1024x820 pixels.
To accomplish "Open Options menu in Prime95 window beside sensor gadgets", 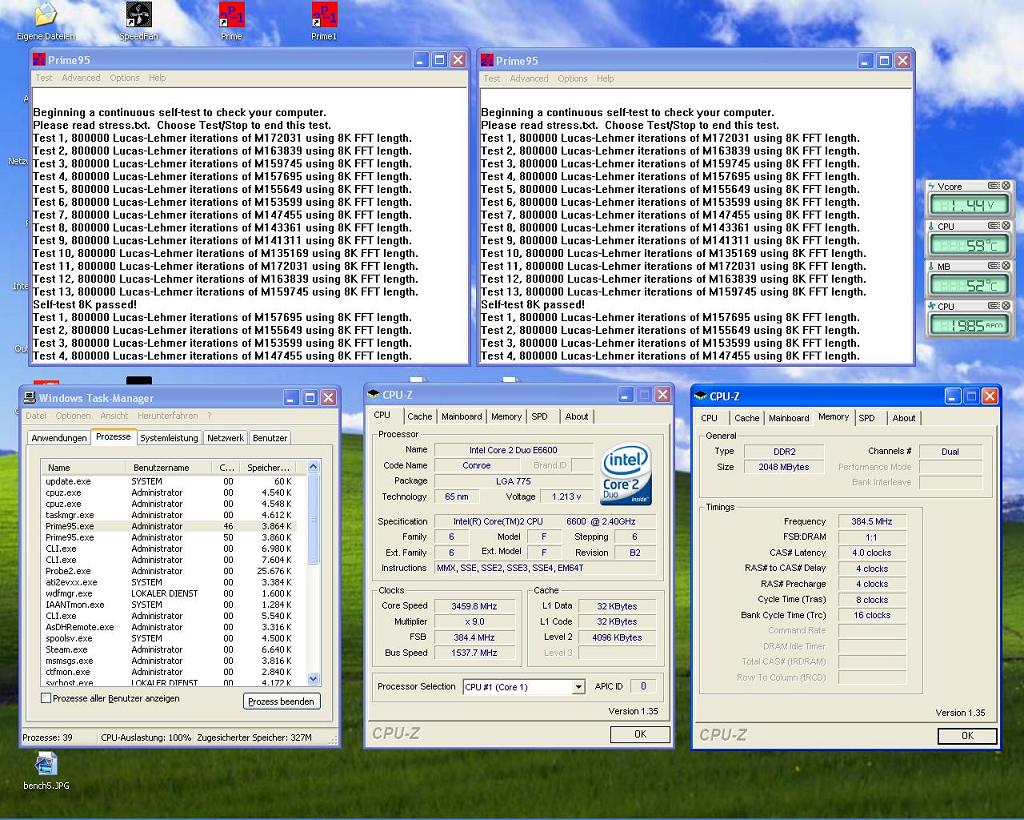I will point(573,78).
